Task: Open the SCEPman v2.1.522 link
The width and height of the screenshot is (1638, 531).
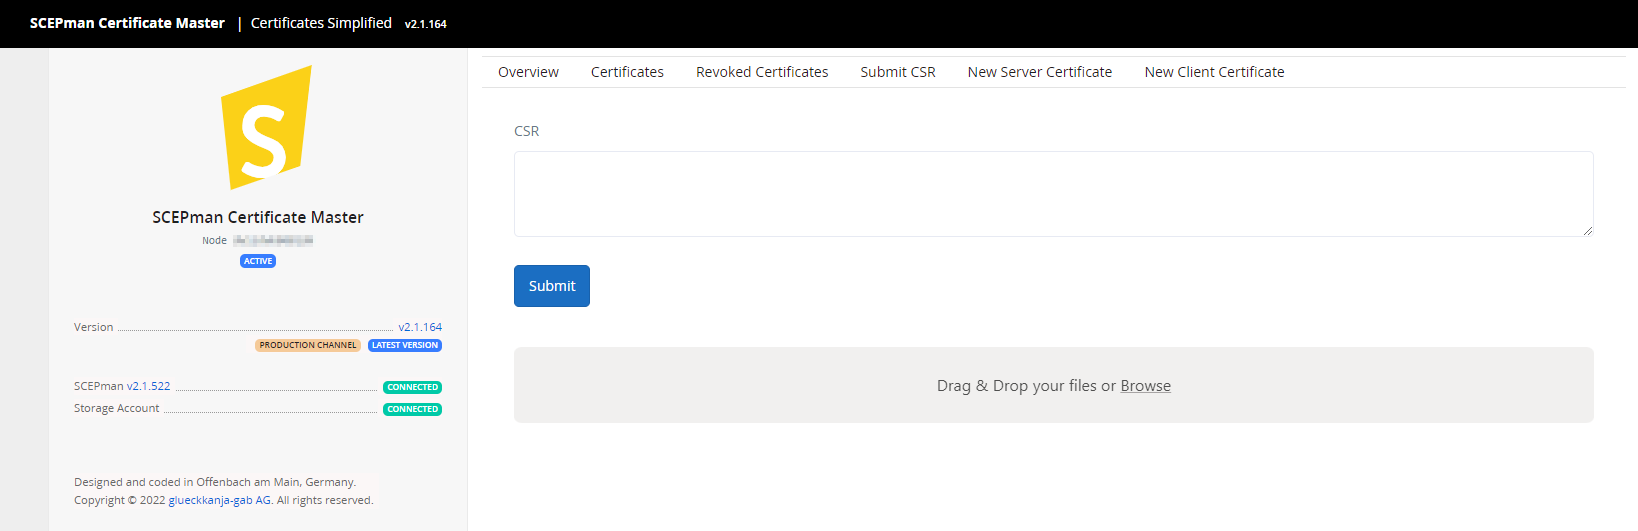Action: click(148, 386)
